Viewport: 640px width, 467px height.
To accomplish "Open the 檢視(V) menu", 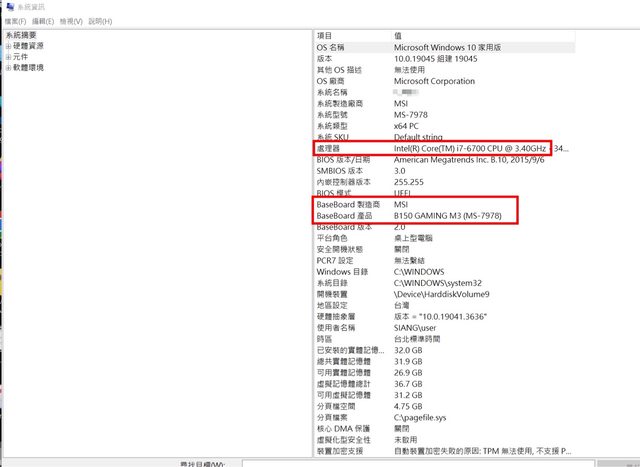I will coord(71,20).
